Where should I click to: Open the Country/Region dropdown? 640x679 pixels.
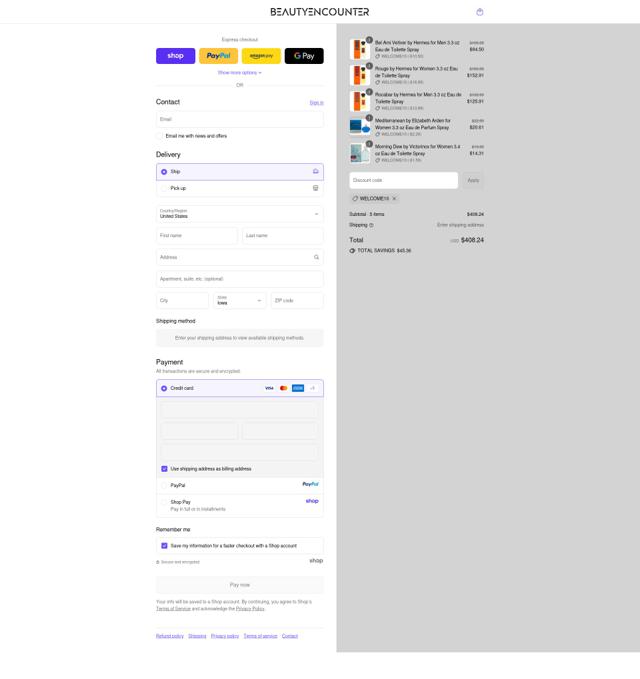(239, 214)
